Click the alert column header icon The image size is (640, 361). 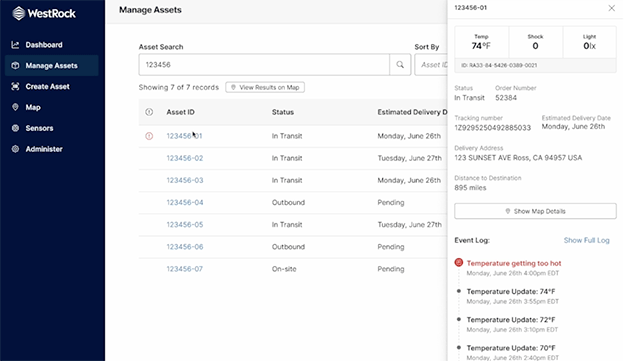pyautogui.click(x=149, y=112)
